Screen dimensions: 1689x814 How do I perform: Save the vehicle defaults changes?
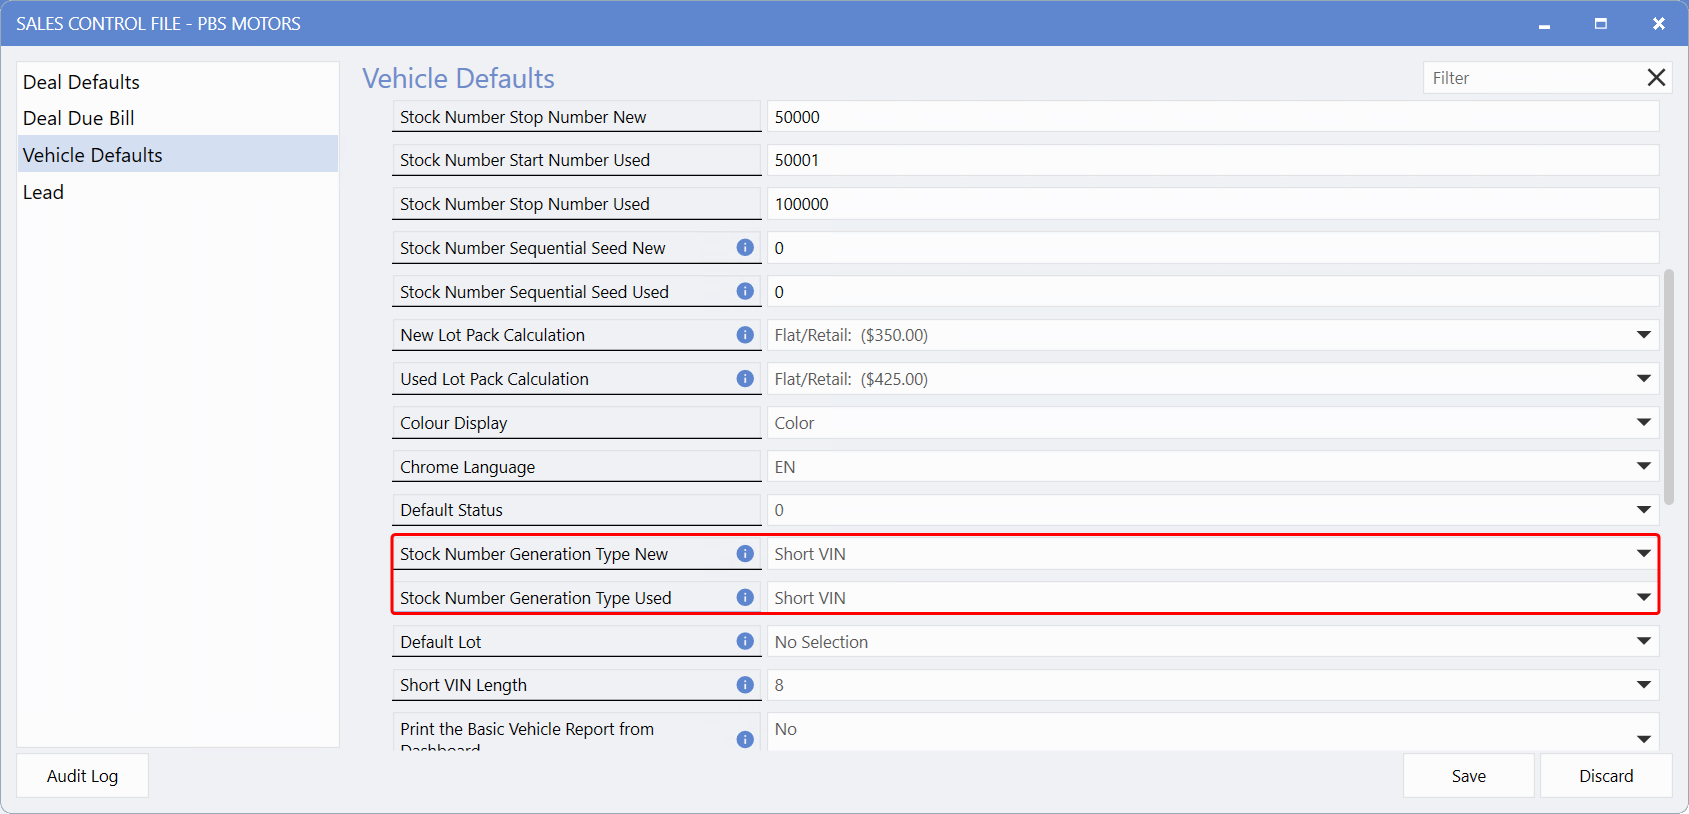pos(1468,776)
